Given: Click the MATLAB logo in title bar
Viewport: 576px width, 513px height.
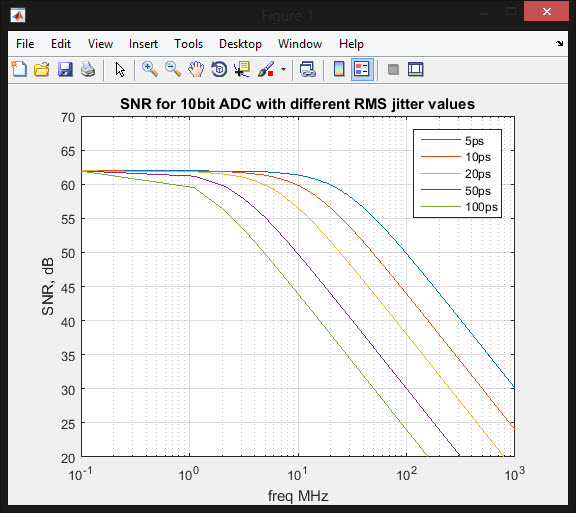Looking at the screenshot, I should (18, 15).
